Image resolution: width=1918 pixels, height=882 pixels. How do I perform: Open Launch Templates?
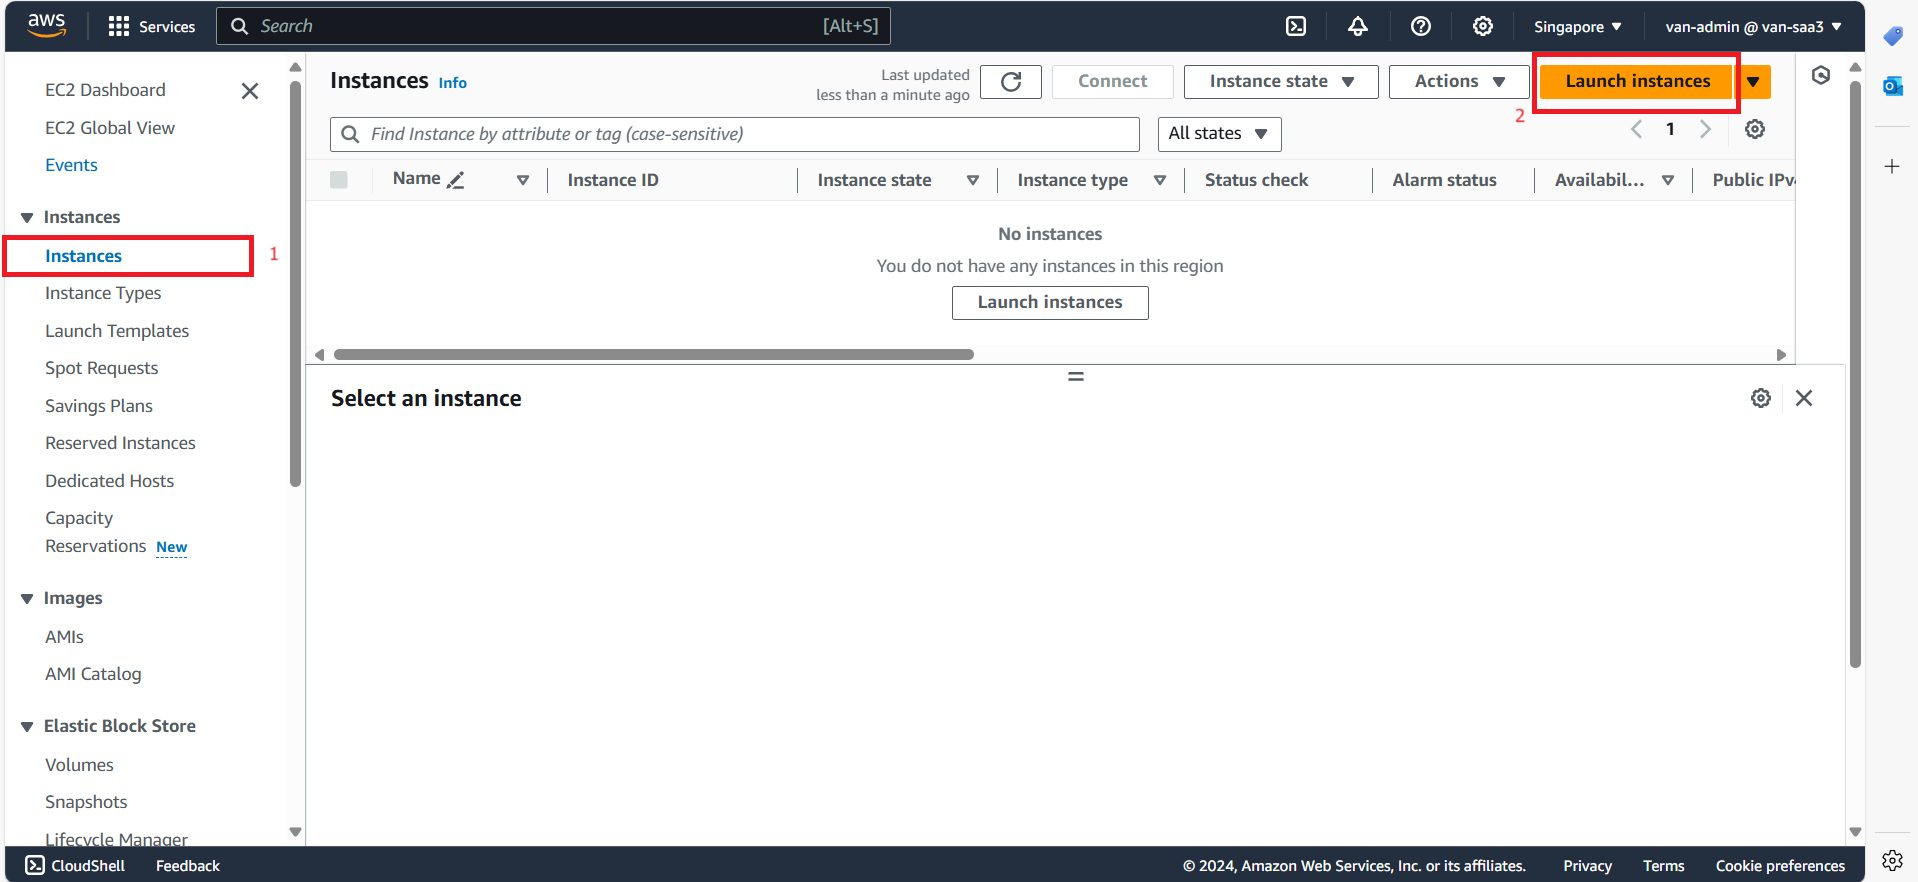click(117, 331)
